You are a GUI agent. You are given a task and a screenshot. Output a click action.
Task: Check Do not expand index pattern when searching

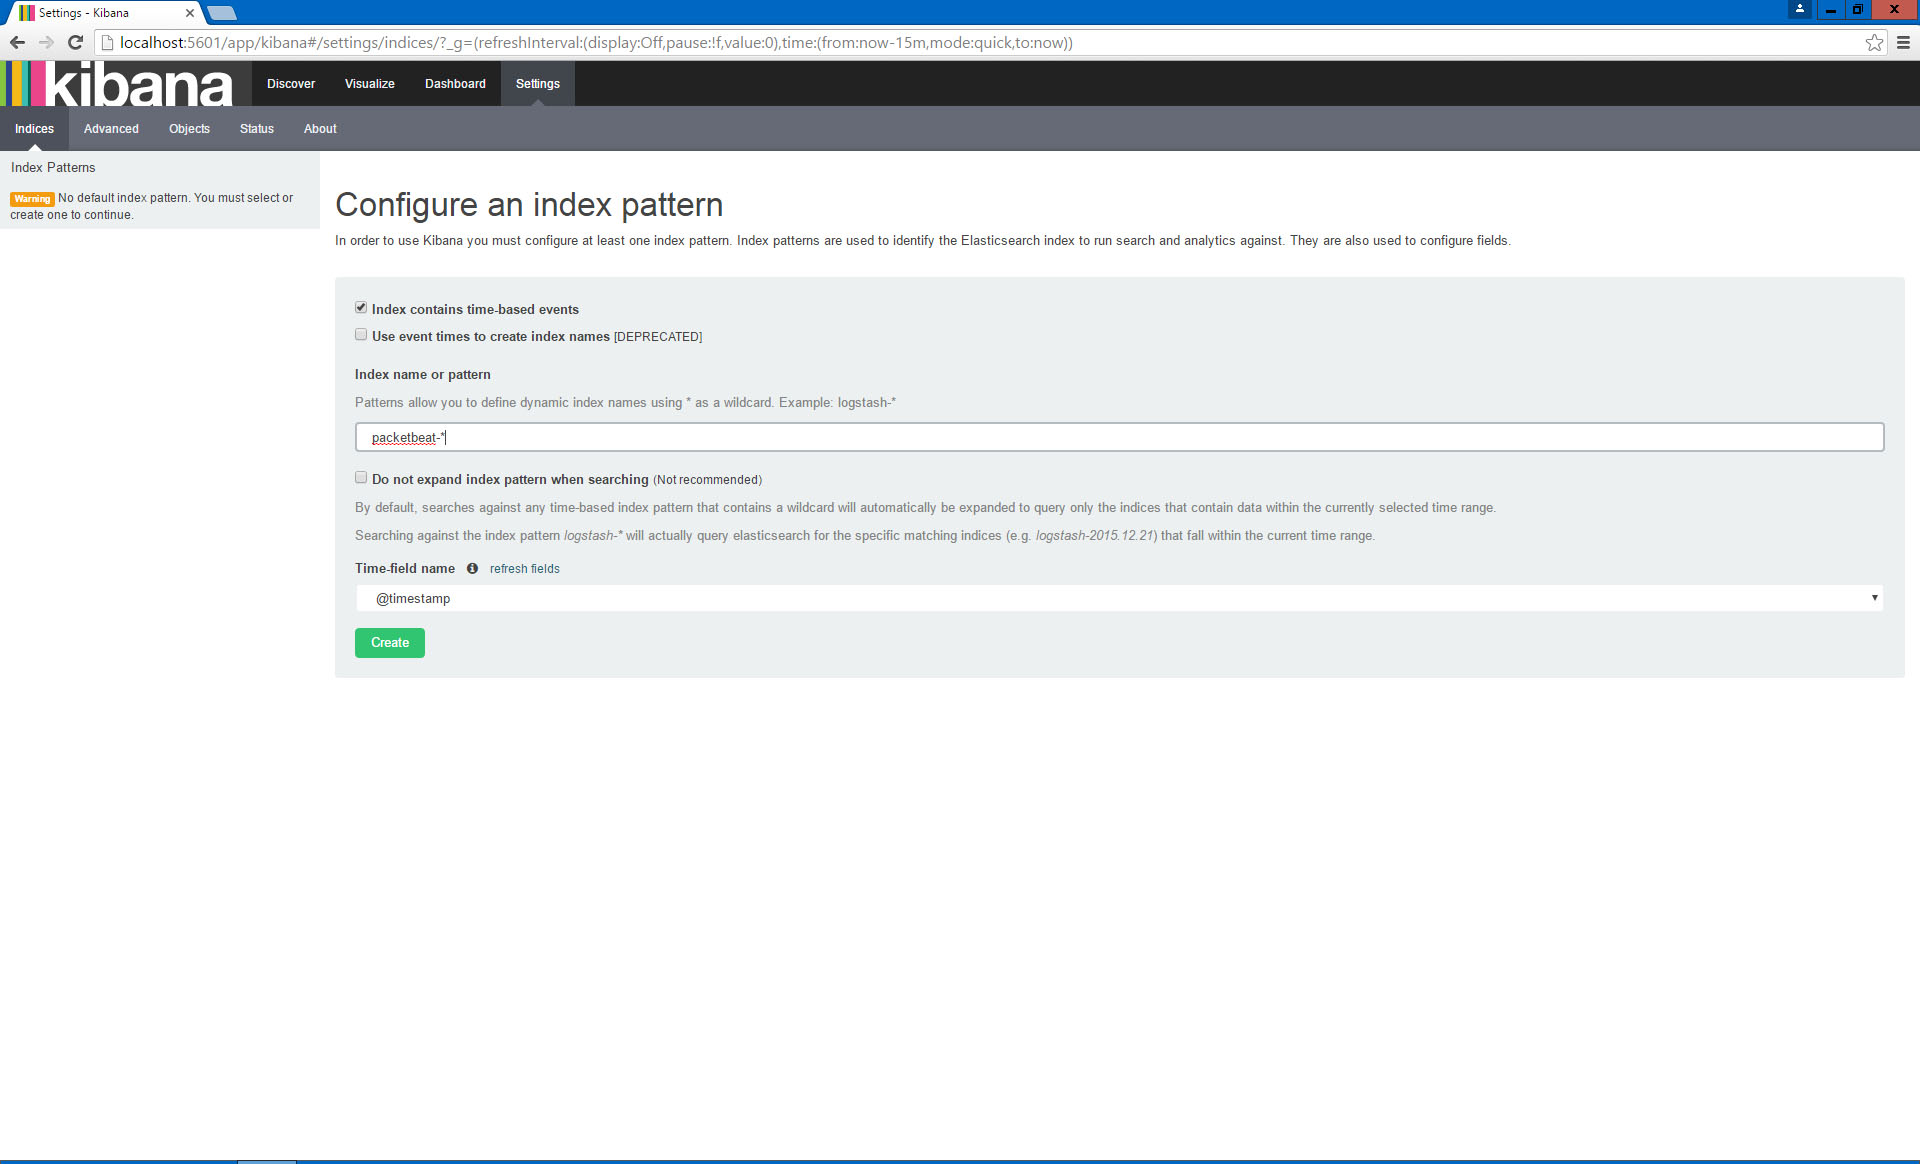(361, 478)
